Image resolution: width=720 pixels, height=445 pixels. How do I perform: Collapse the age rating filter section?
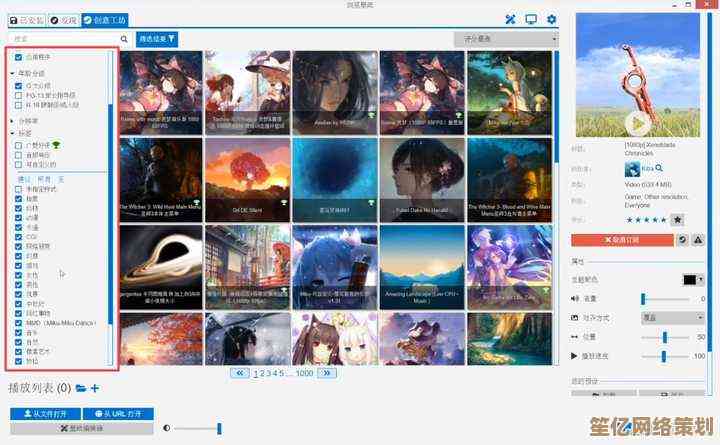(12, 73)
